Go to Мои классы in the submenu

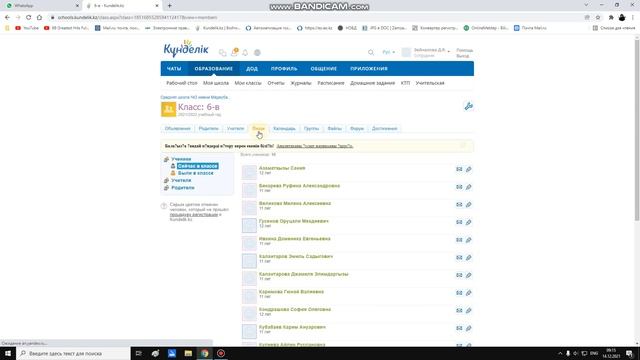click(x=248, y=83)
